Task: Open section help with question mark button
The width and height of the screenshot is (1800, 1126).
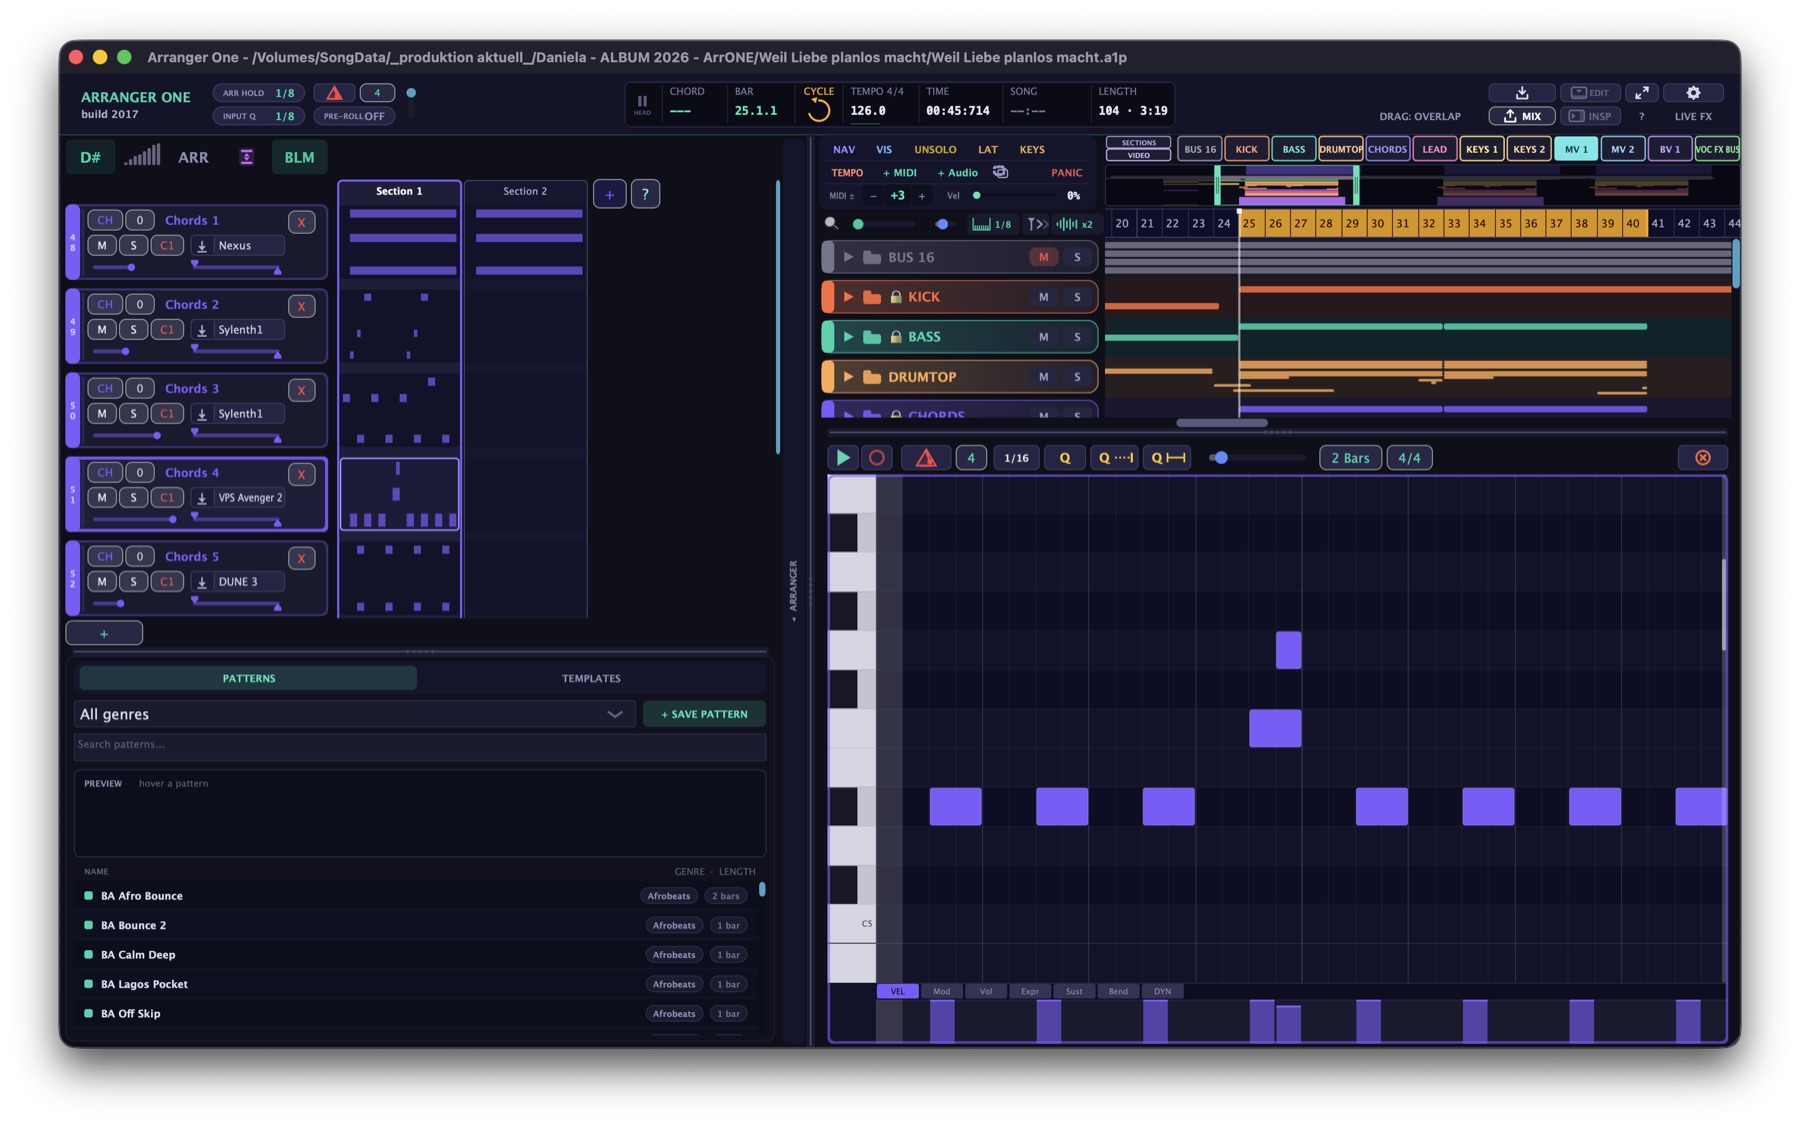Action: tap(645, 194)
